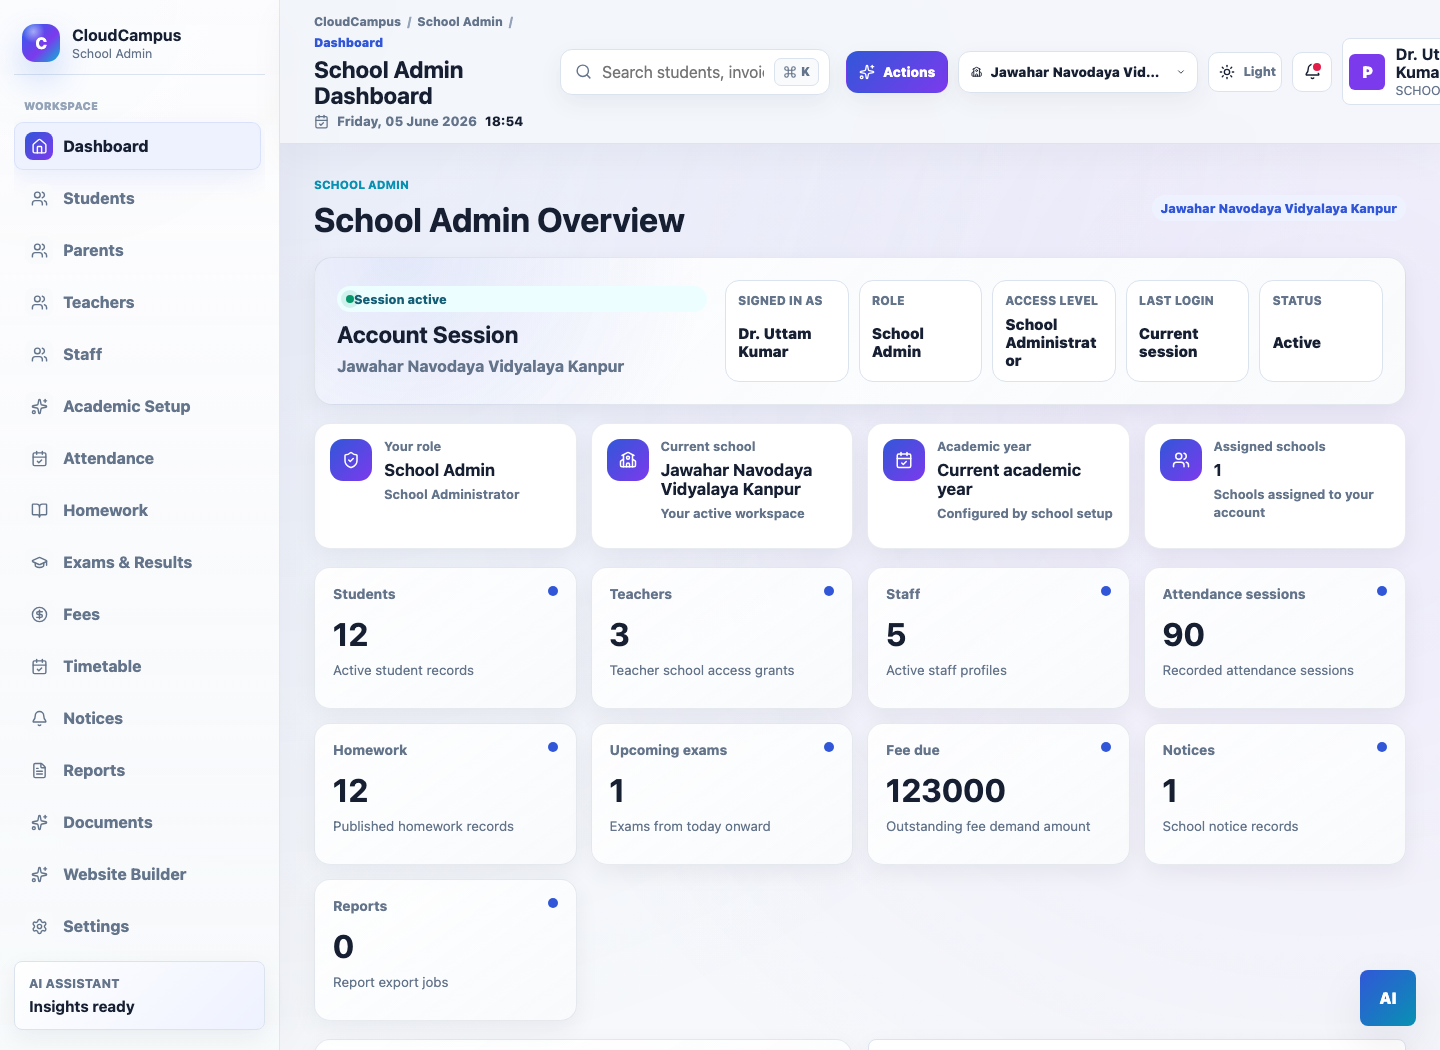Viewport: 1440px width, 1050px height.
Task: Go to Attendance in the sidebar
Action: [x=138, y=458]
